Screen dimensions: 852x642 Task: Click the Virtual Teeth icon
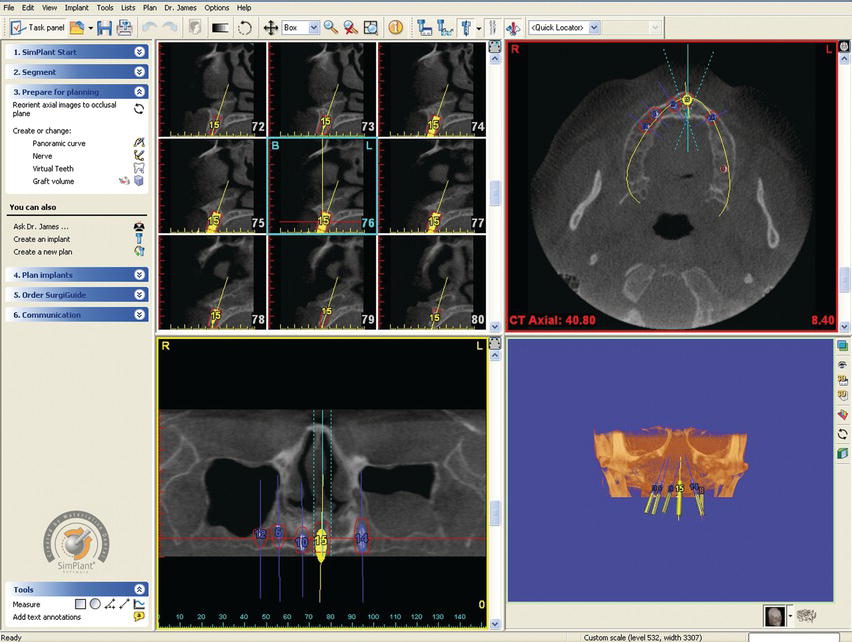coord(139,169)
